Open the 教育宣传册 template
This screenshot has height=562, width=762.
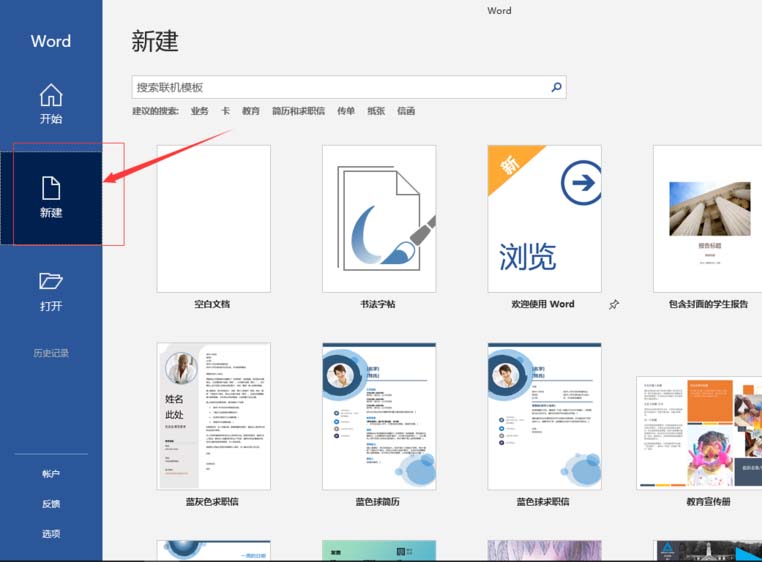click(x=699, y=433)
